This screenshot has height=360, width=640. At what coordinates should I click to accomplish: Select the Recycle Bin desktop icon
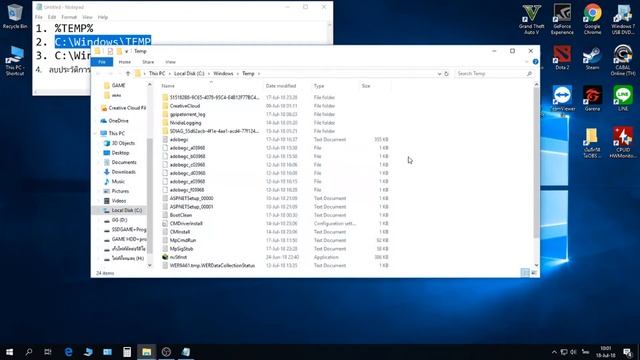[x=15, y=17]
